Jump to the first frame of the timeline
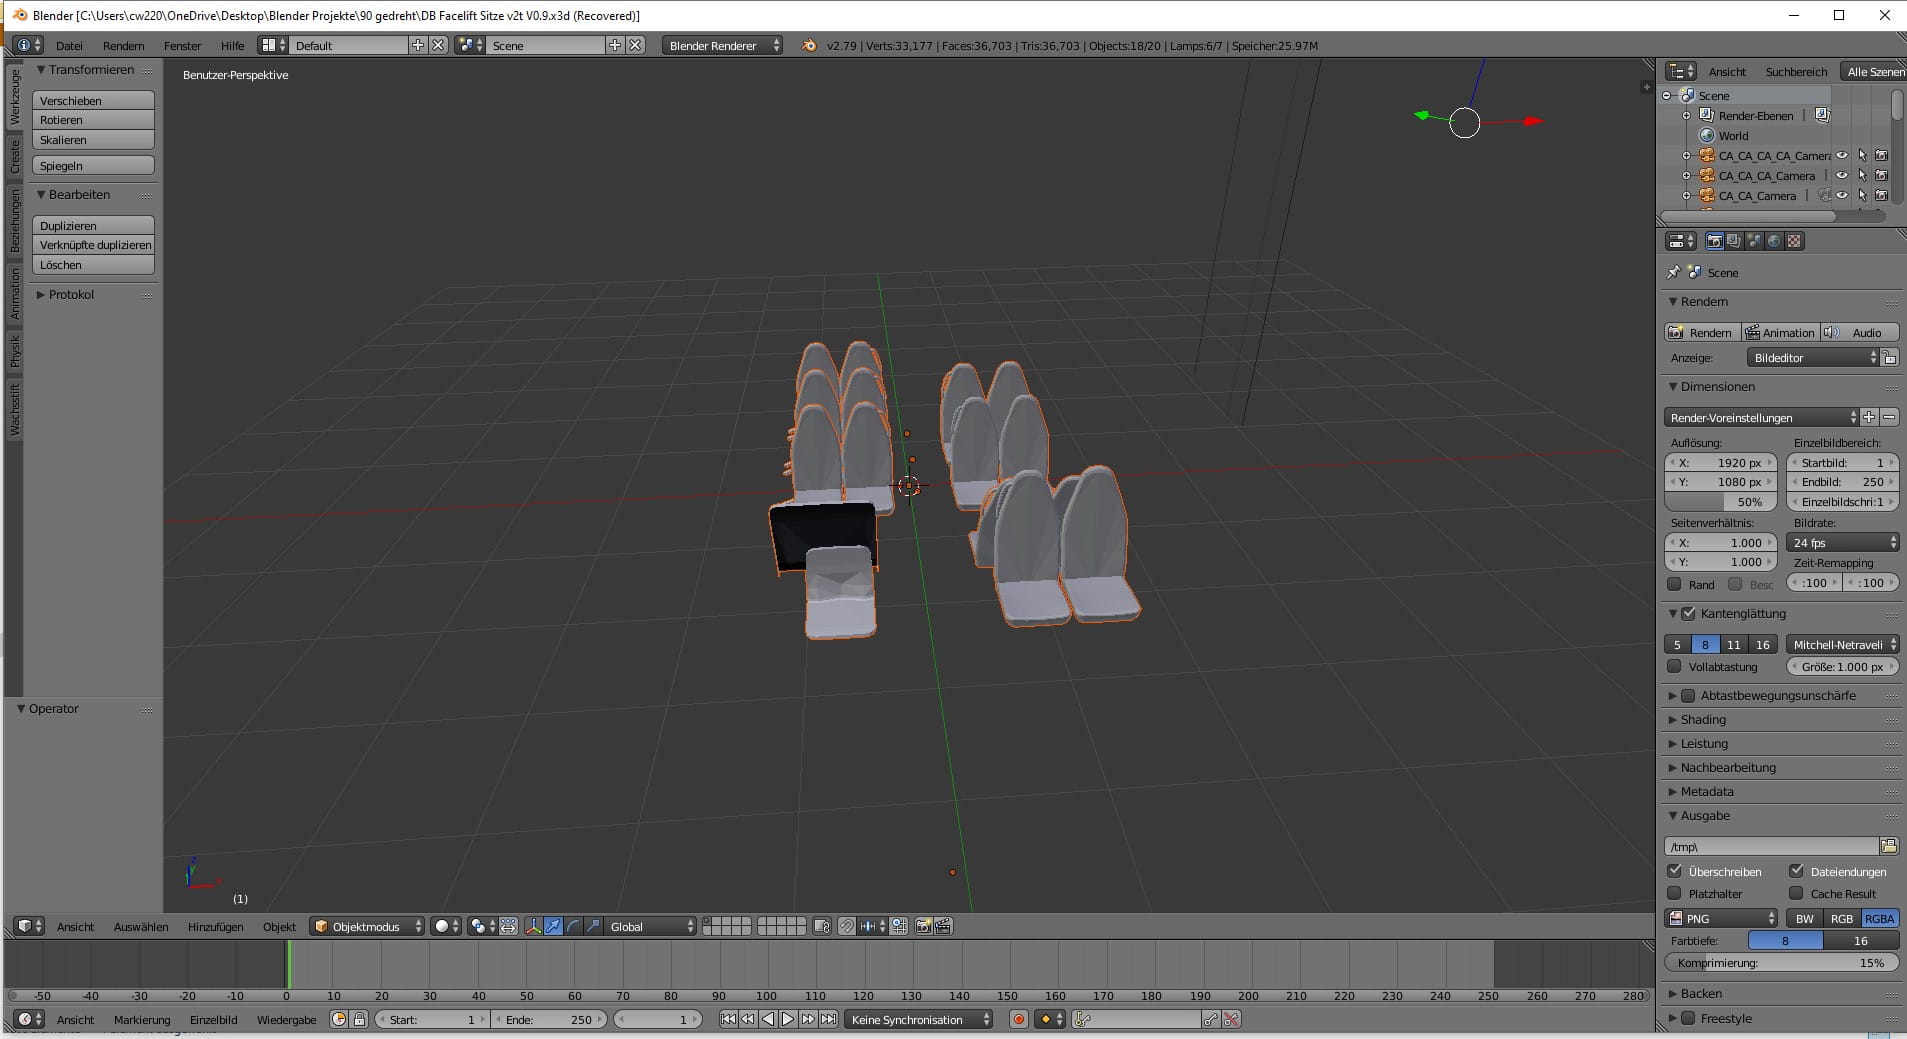The image size is (1907, 1039). click(728, 1019)
